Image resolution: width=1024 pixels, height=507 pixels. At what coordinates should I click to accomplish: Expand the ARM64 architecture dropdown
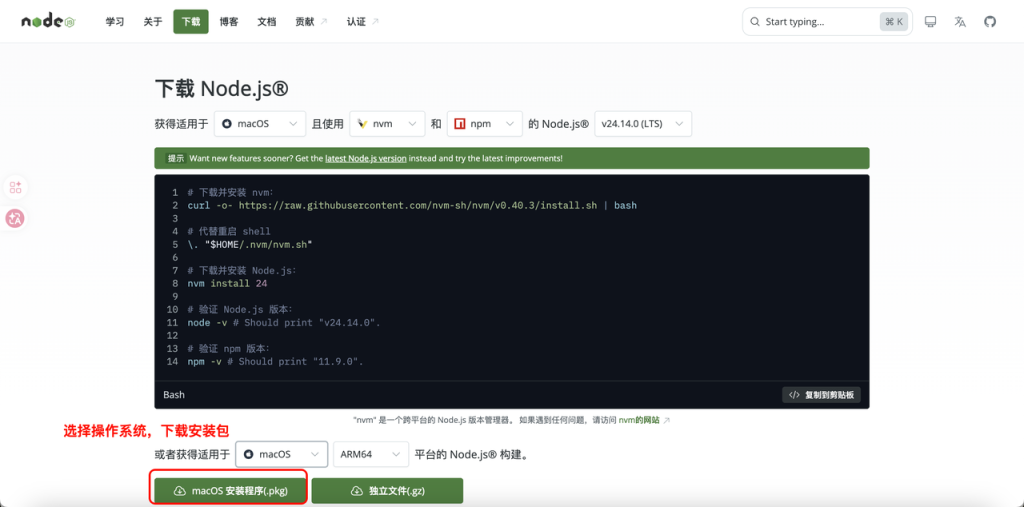pyautogui.click(x=371, y=454)
